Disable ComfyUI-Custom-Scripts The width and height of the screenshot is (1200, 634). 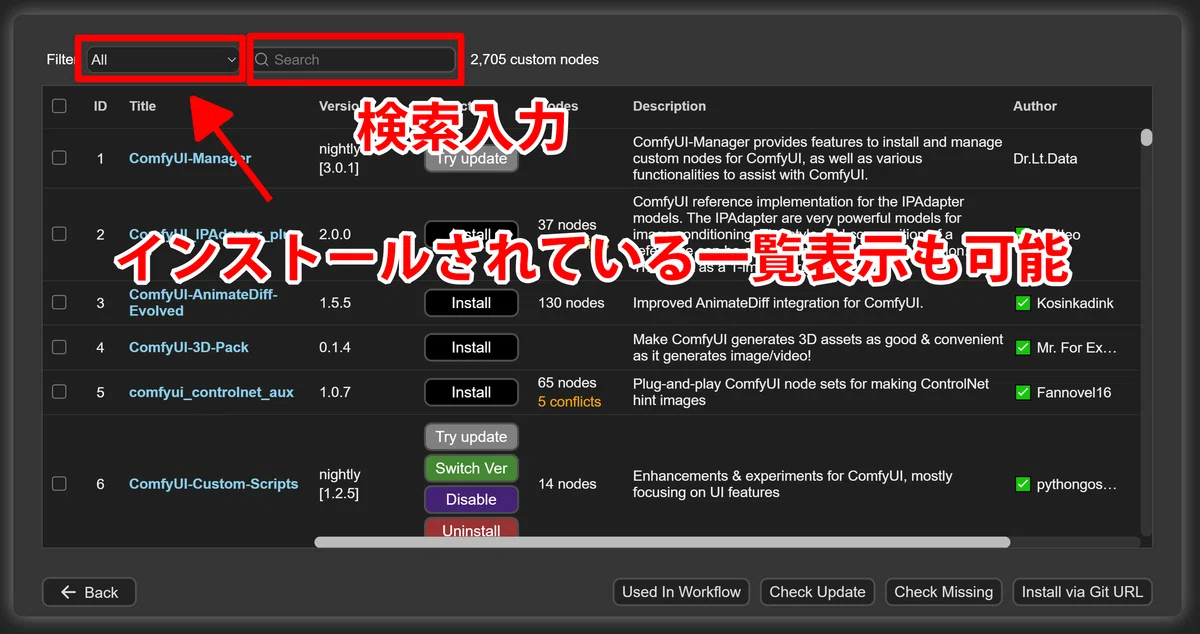click(x=471, y=499)
